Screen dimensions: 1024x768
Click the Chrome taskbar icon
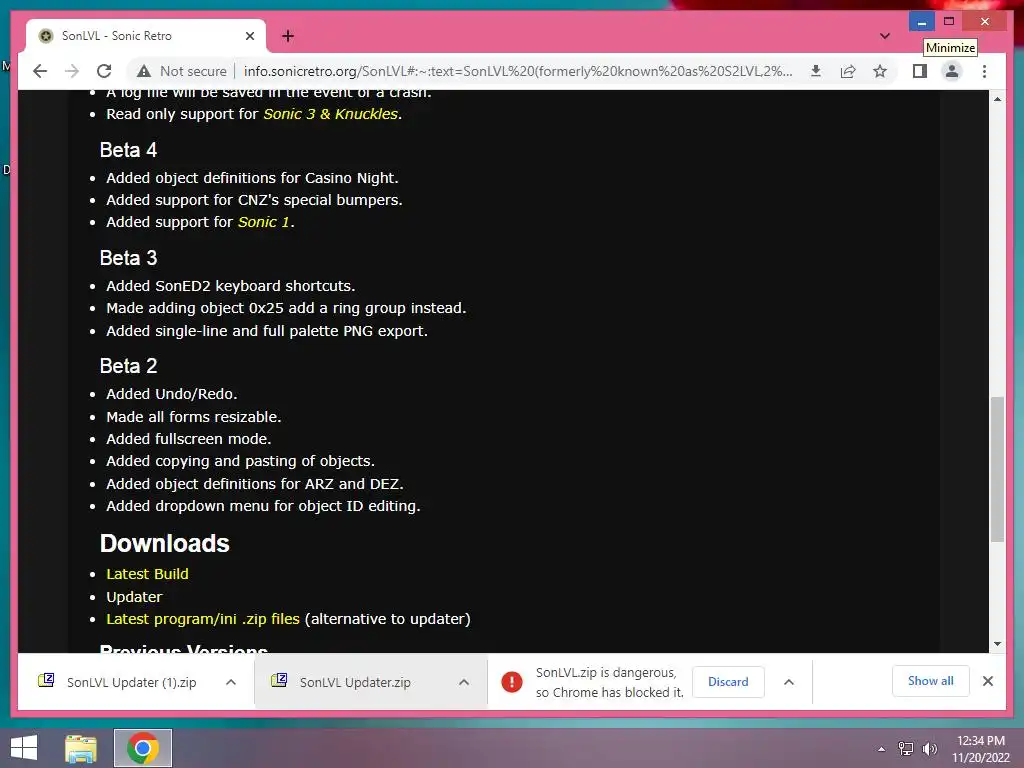tap(143, 748)
